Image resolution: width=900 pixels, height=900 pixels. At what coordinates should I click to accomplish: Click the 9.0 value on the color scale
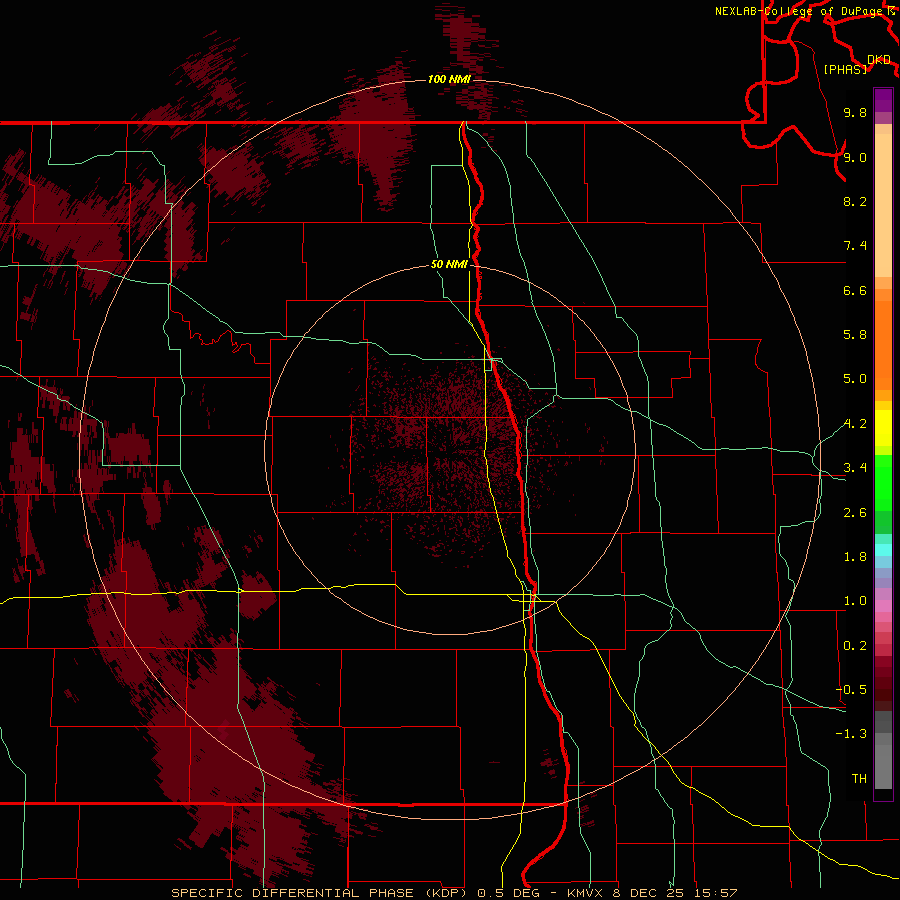[855, 157]
